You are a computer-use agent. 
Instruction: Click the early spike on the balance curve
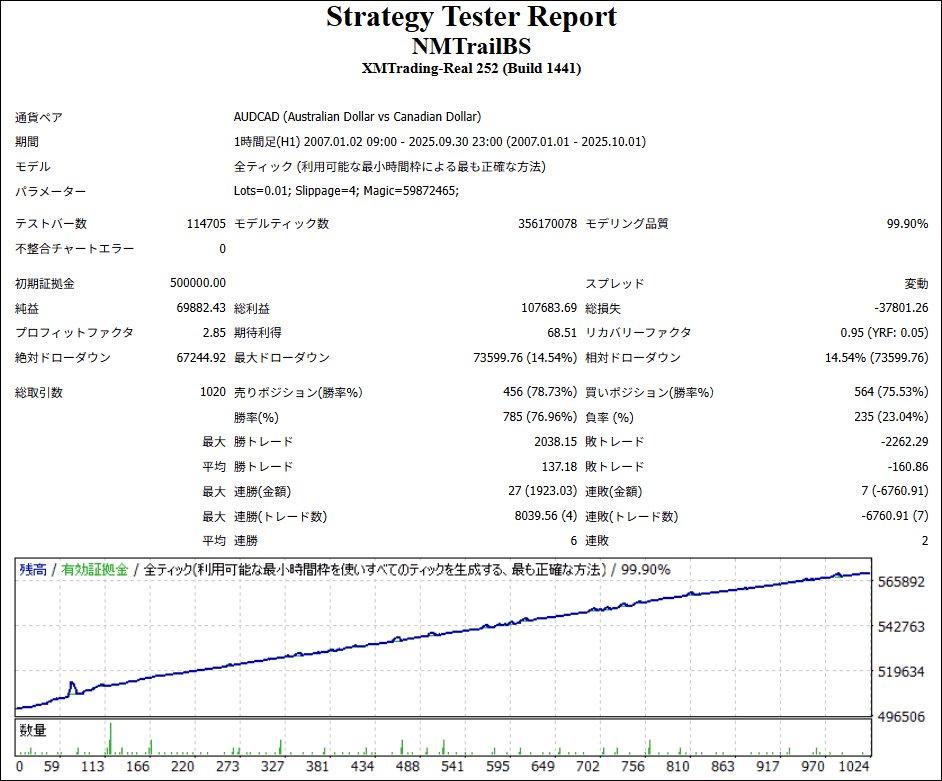click(x=72, y=686)
